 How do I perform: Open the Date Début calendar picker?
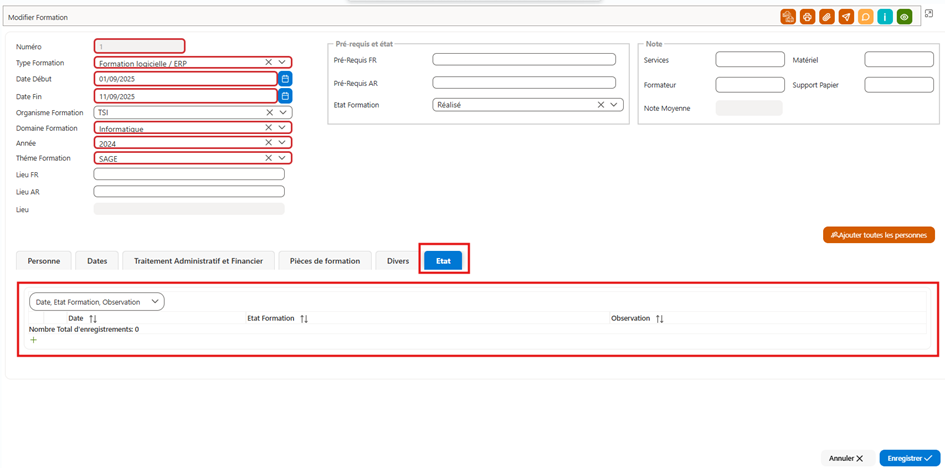pos(285,79)
